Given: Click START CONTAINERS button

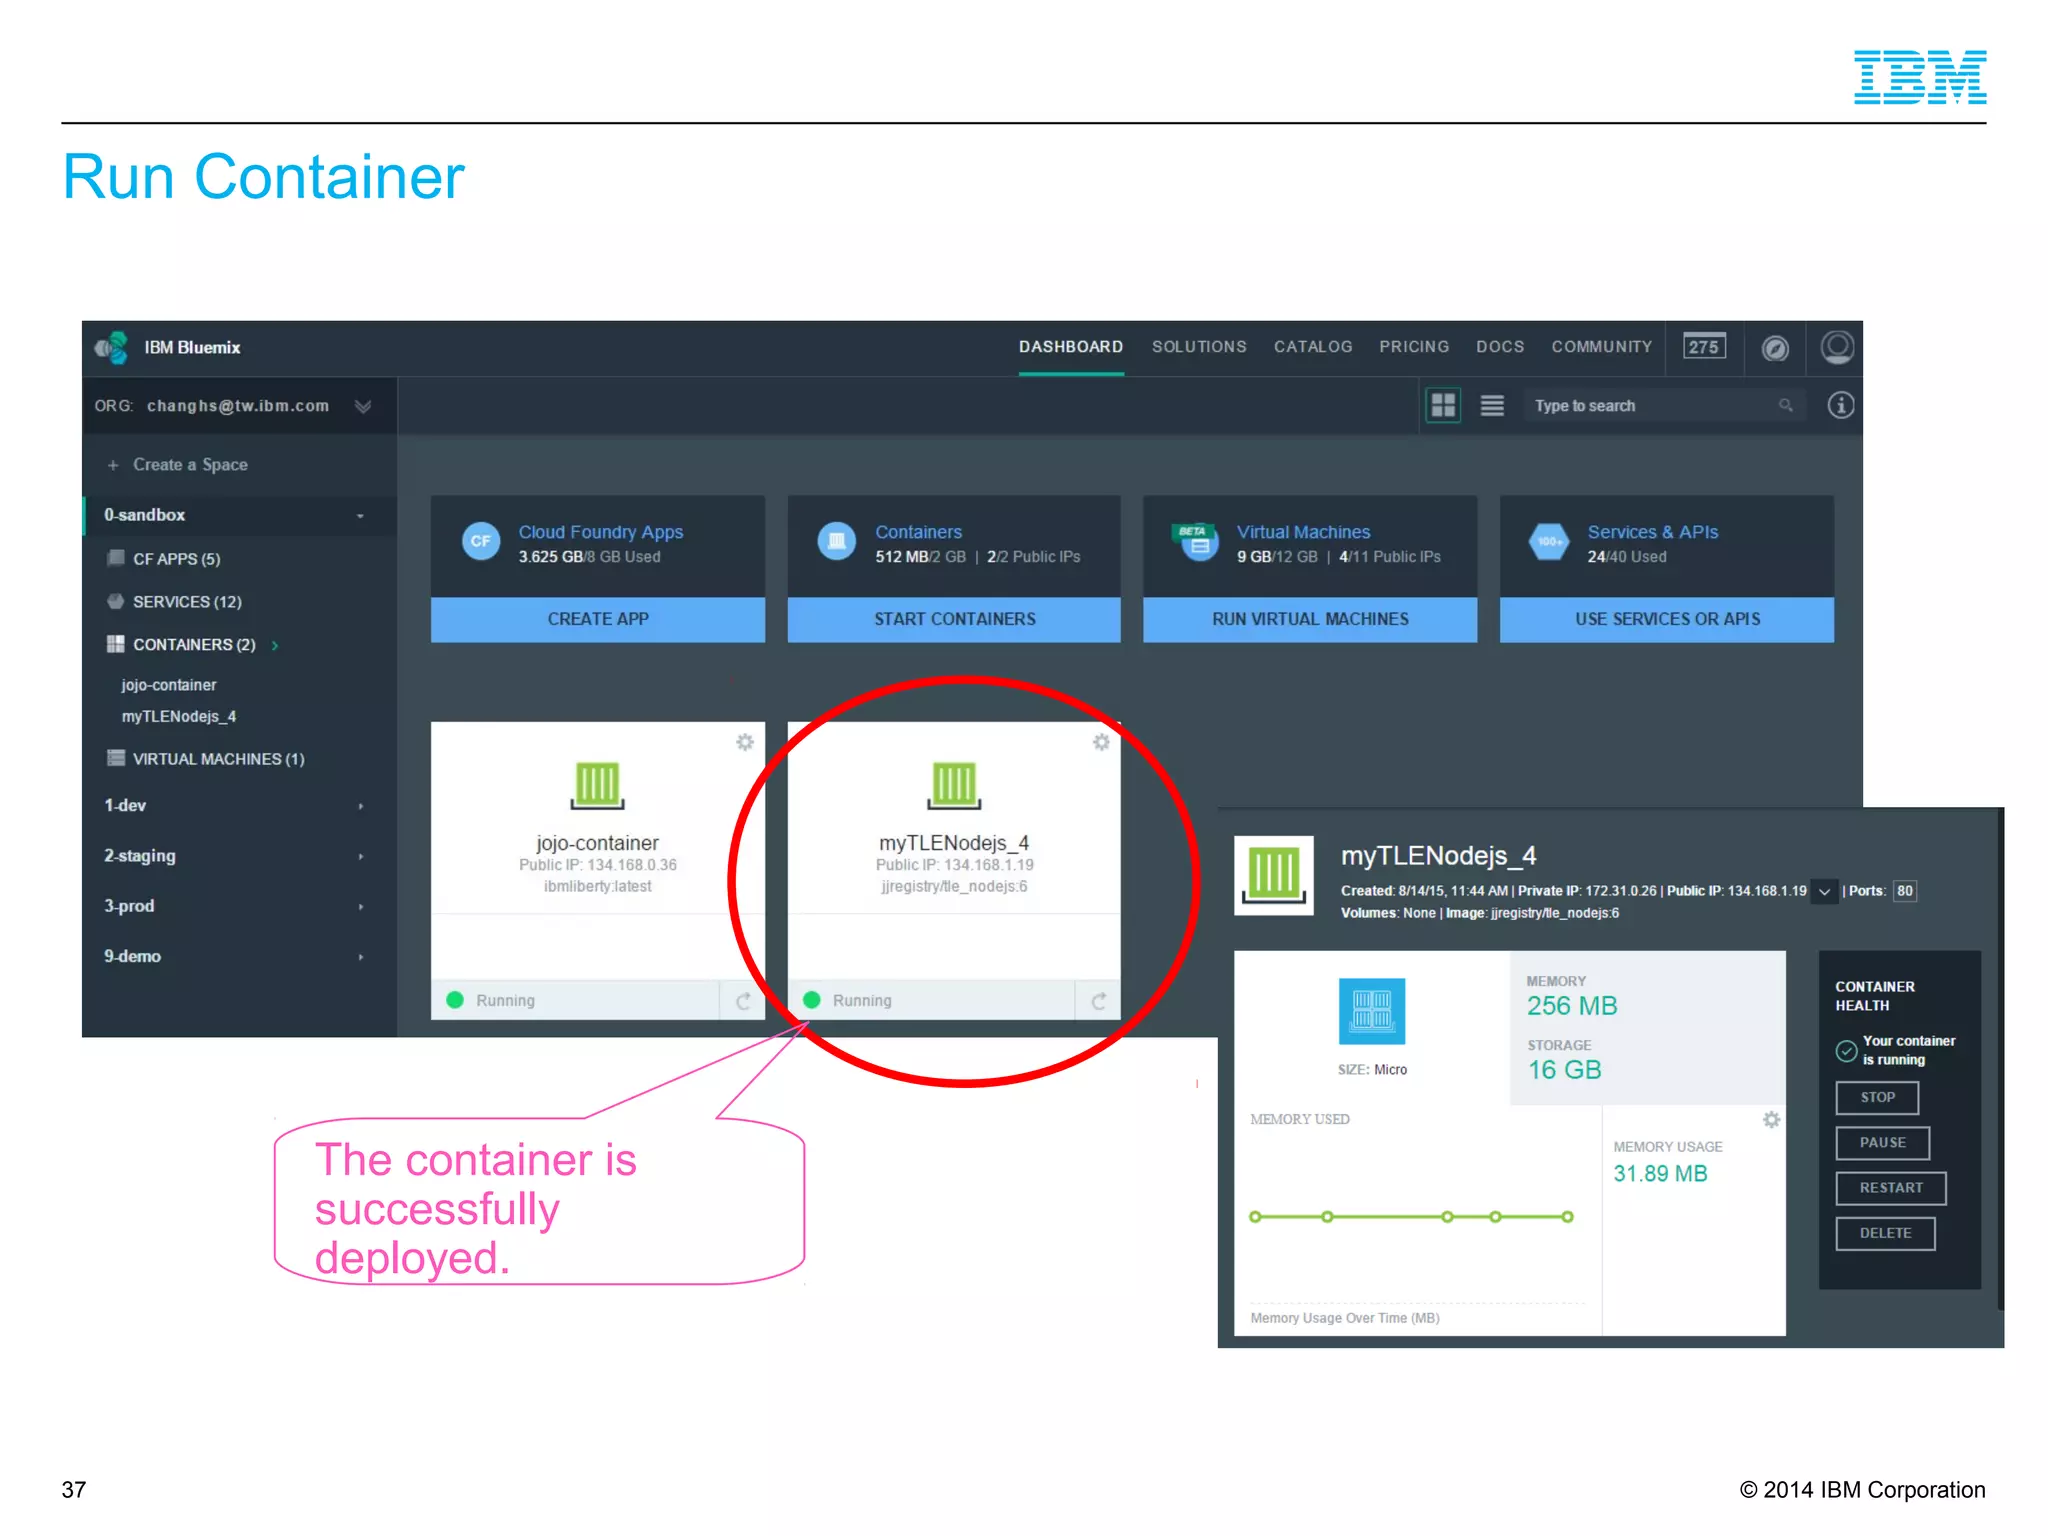Looking at the screenshot, I should pos(954,619).
